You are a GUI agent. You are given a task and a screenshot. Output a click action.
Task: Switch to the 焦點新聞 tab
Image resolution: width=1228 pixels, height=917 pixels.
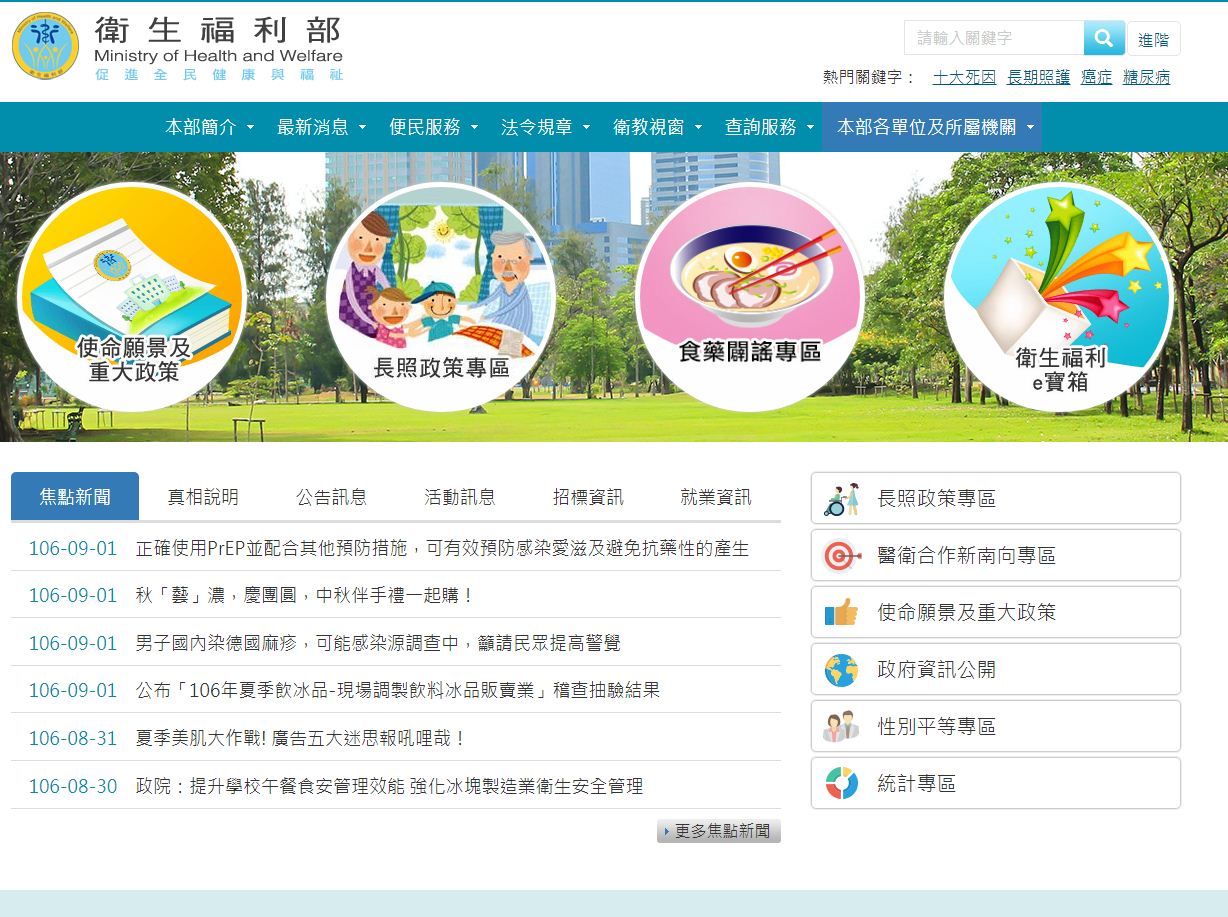click(75, 497)
